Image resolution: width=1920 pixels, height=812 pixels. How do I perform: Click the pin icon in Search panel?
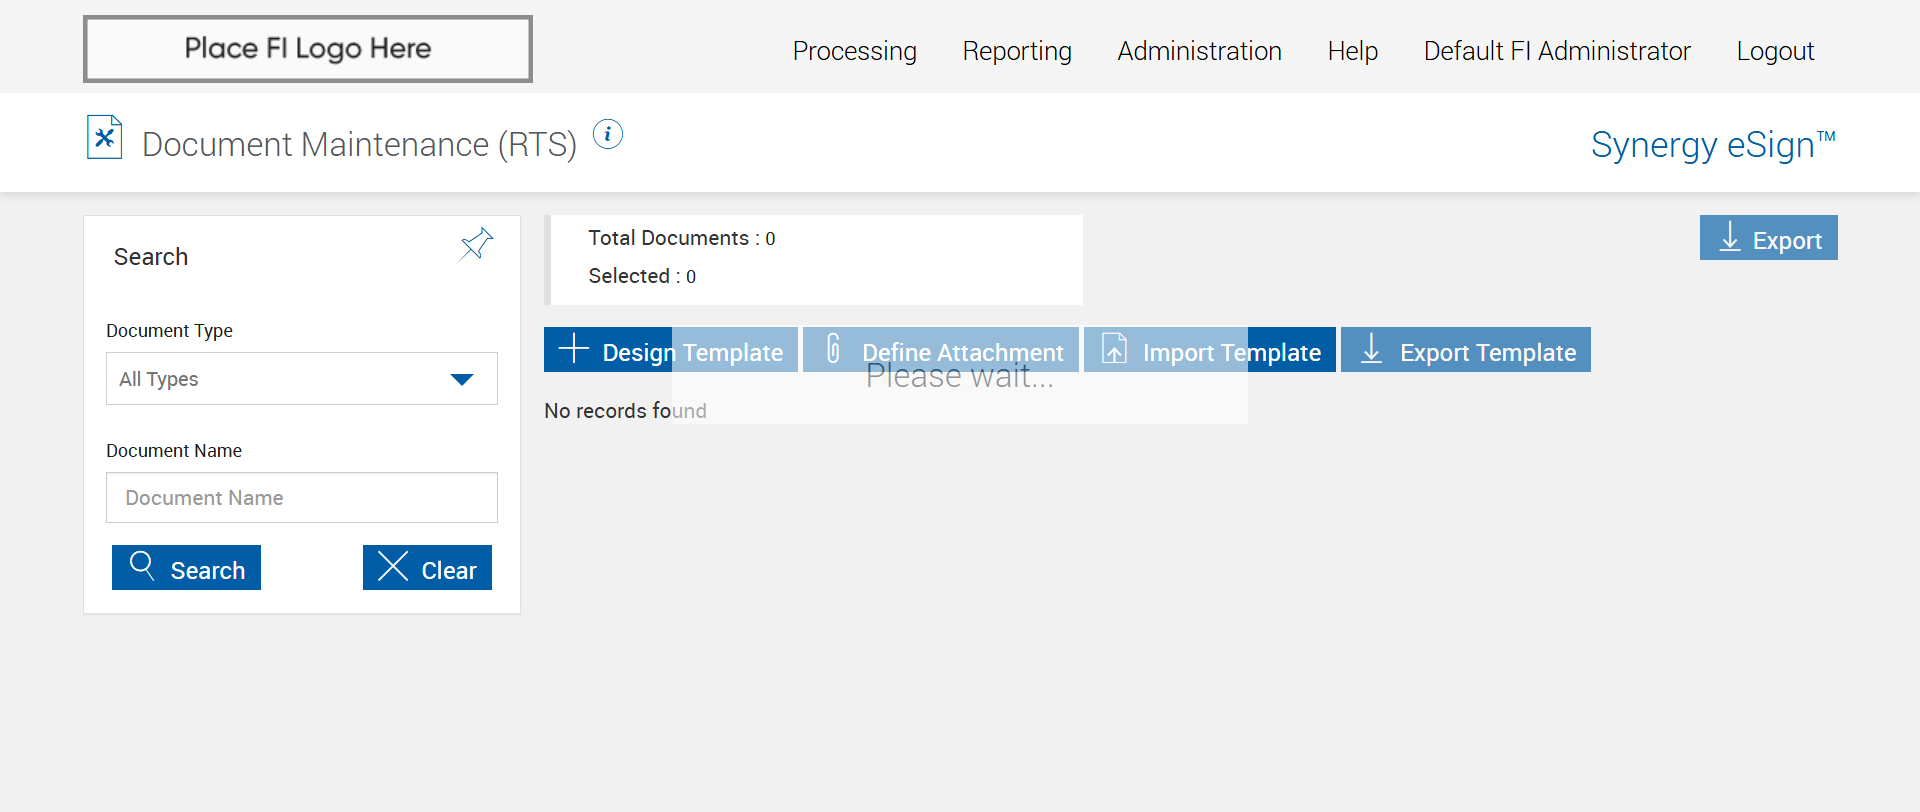(476, 244)
